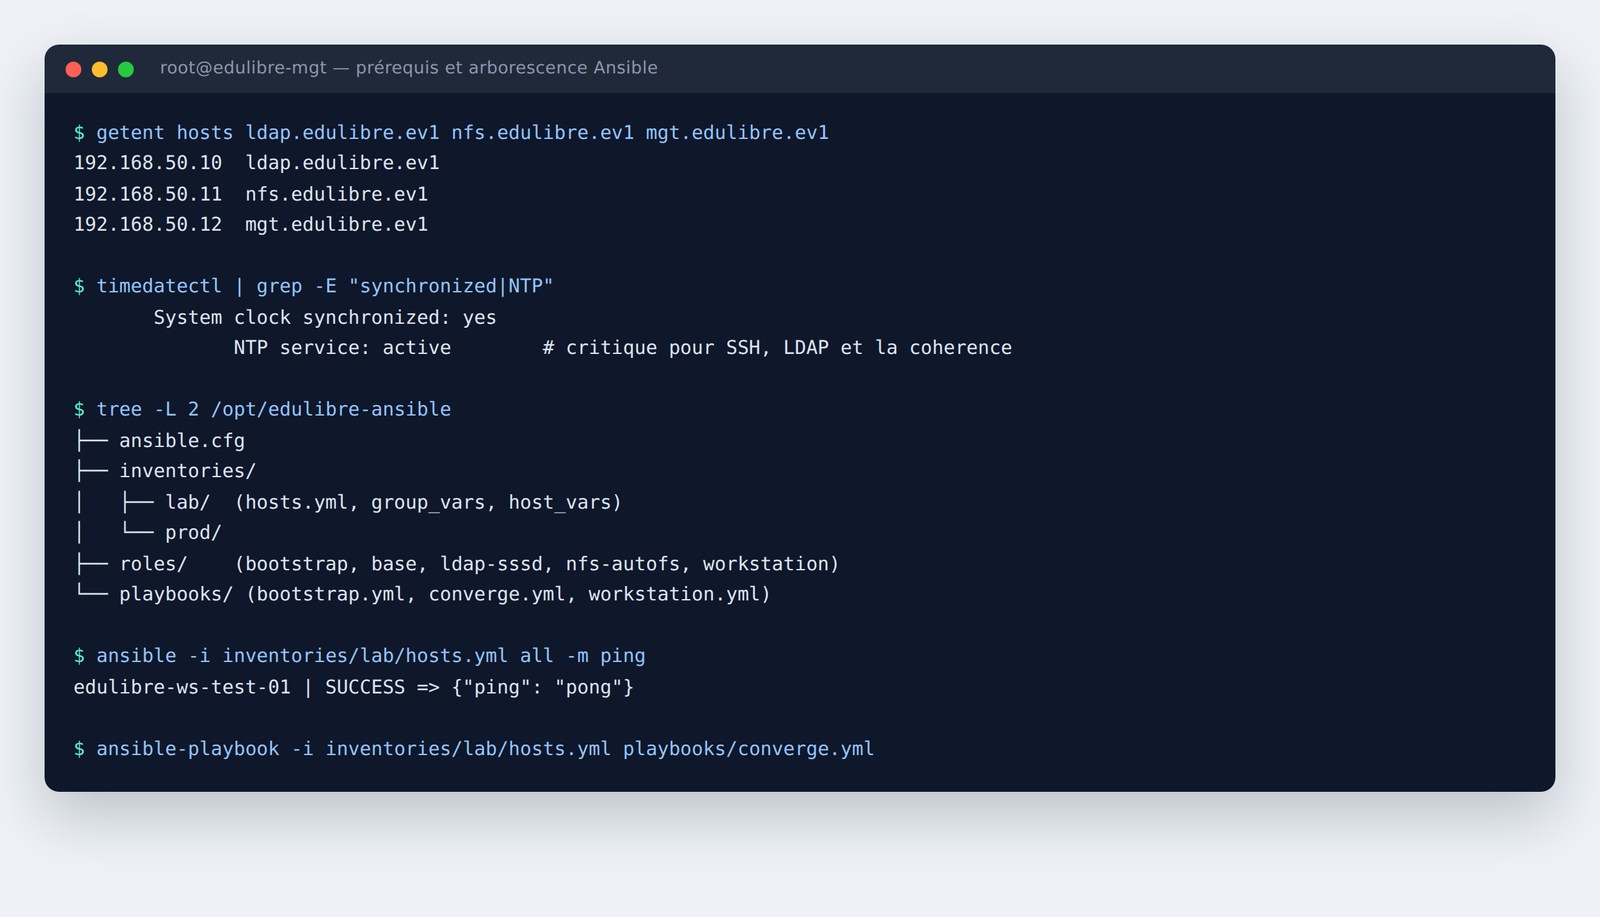This screenshot has width=1600, height=917.
Task: Click the "getent hosts" command line
Action: pos(451,133)
